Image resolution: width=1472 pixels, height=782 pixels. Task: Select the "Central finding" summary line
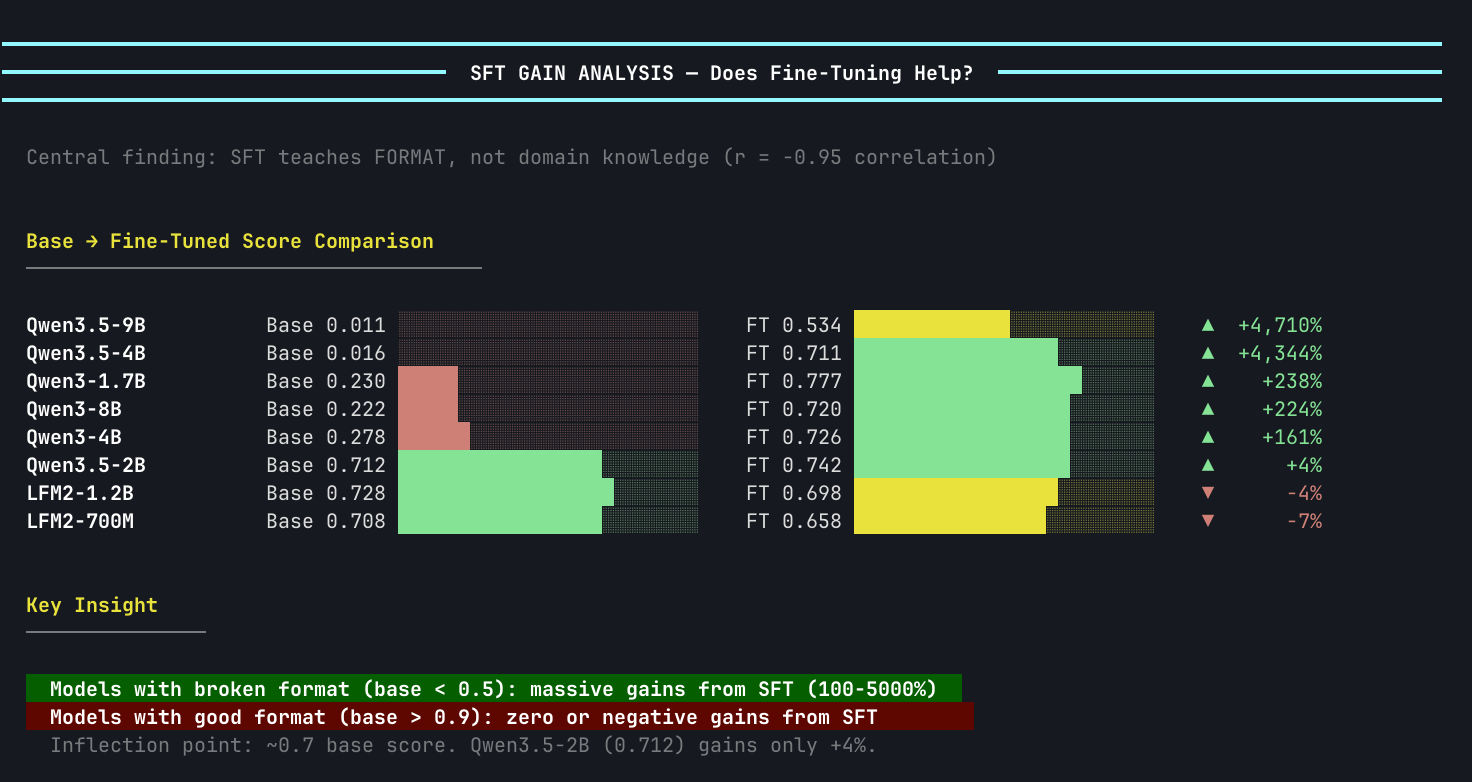tap(512, 157)
